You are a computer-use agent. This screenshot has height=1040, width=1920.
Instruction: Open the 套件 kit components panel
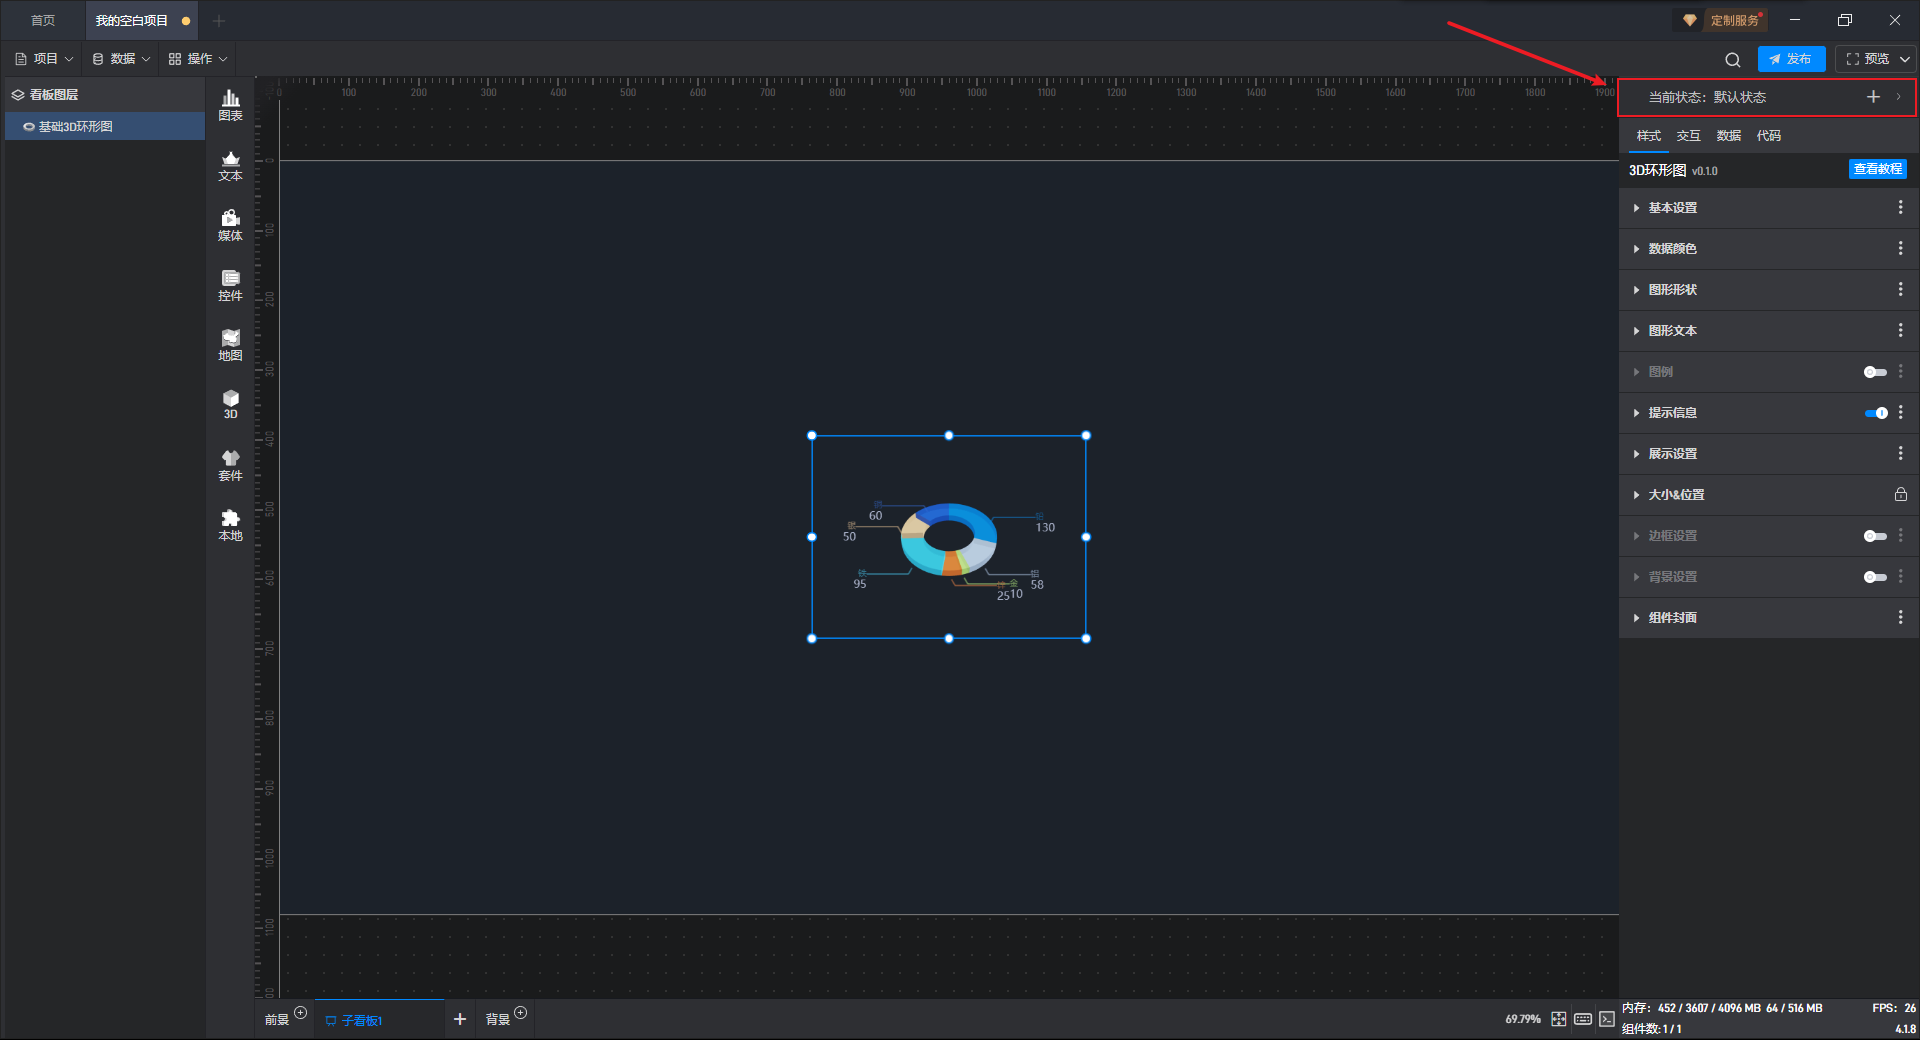tap(230, 465)
